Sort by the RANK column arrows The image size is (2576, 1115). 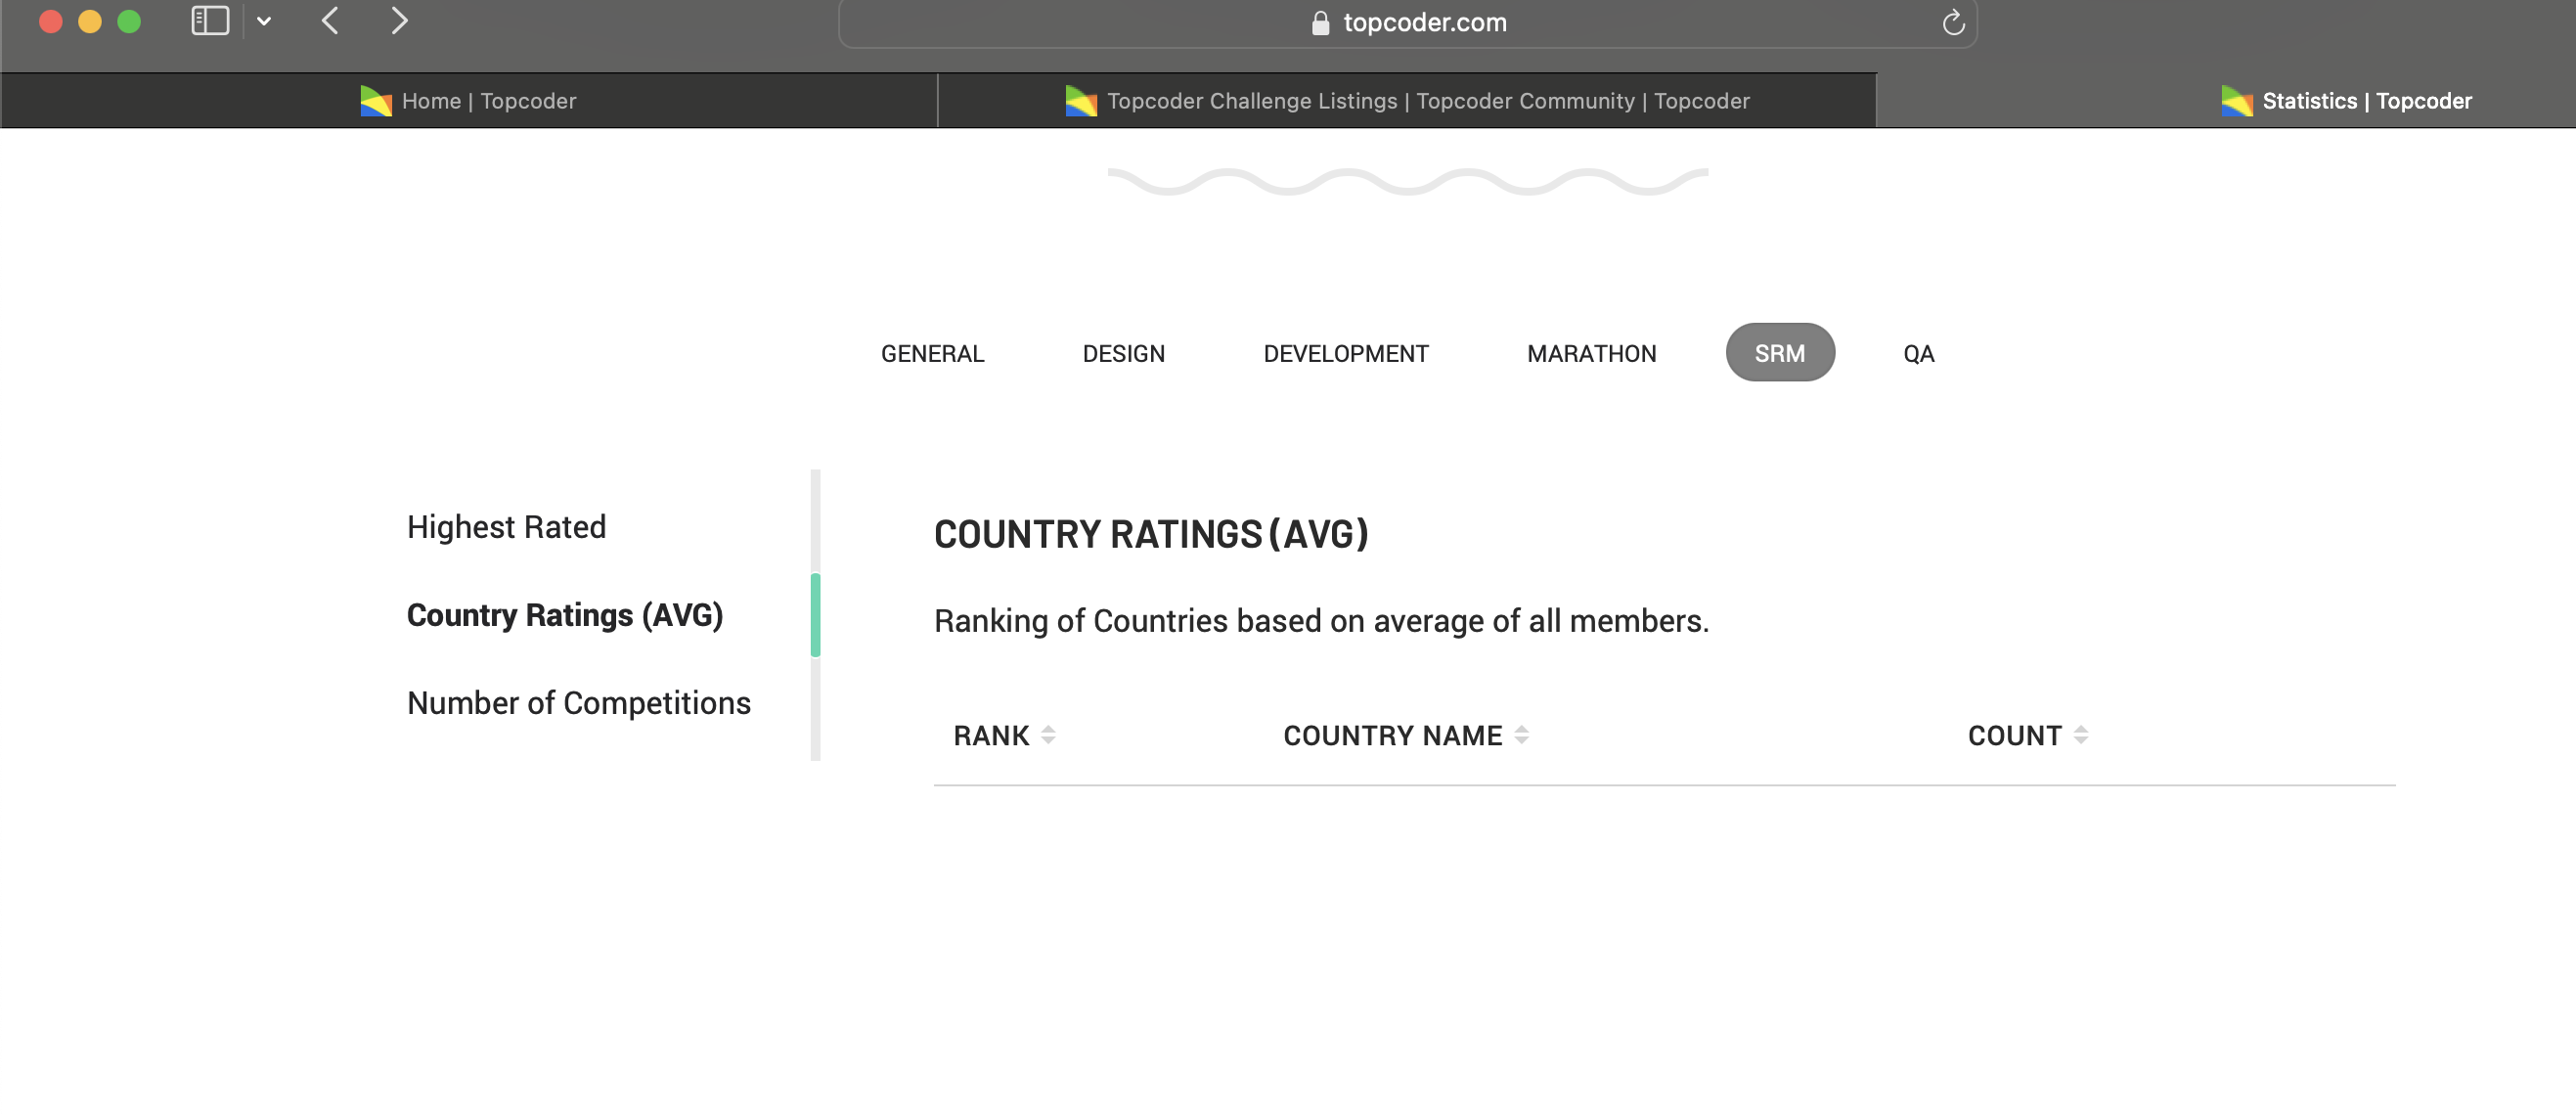click(1048, 735)
